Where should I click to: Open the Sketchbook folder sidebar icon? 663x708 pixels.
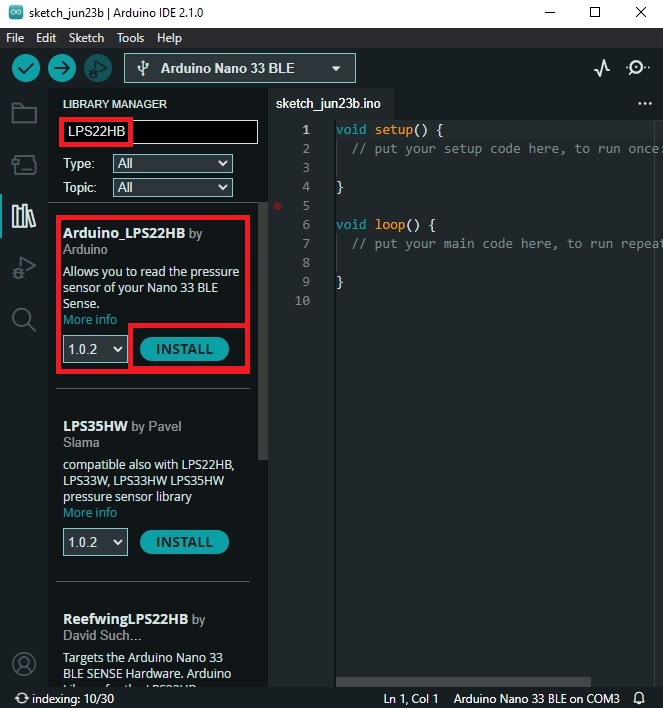pos(24,113)
